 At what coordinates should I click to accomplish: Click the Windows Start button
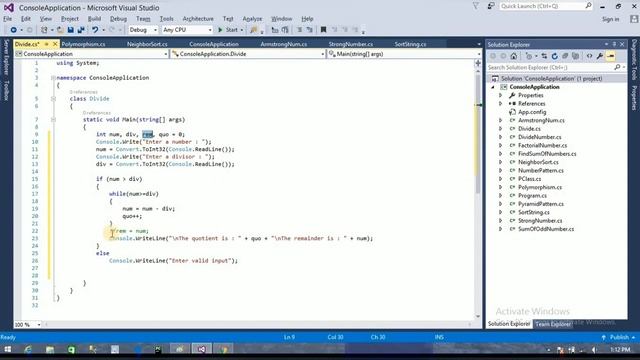tap(7, 349)
